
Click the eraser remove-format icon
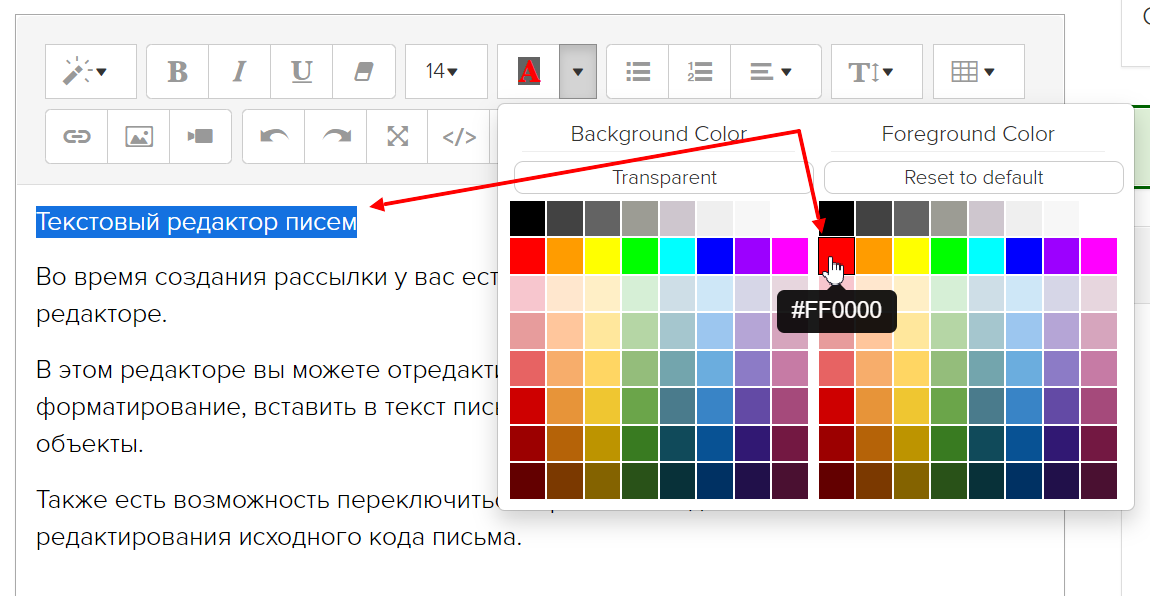[x=363, y=72]
